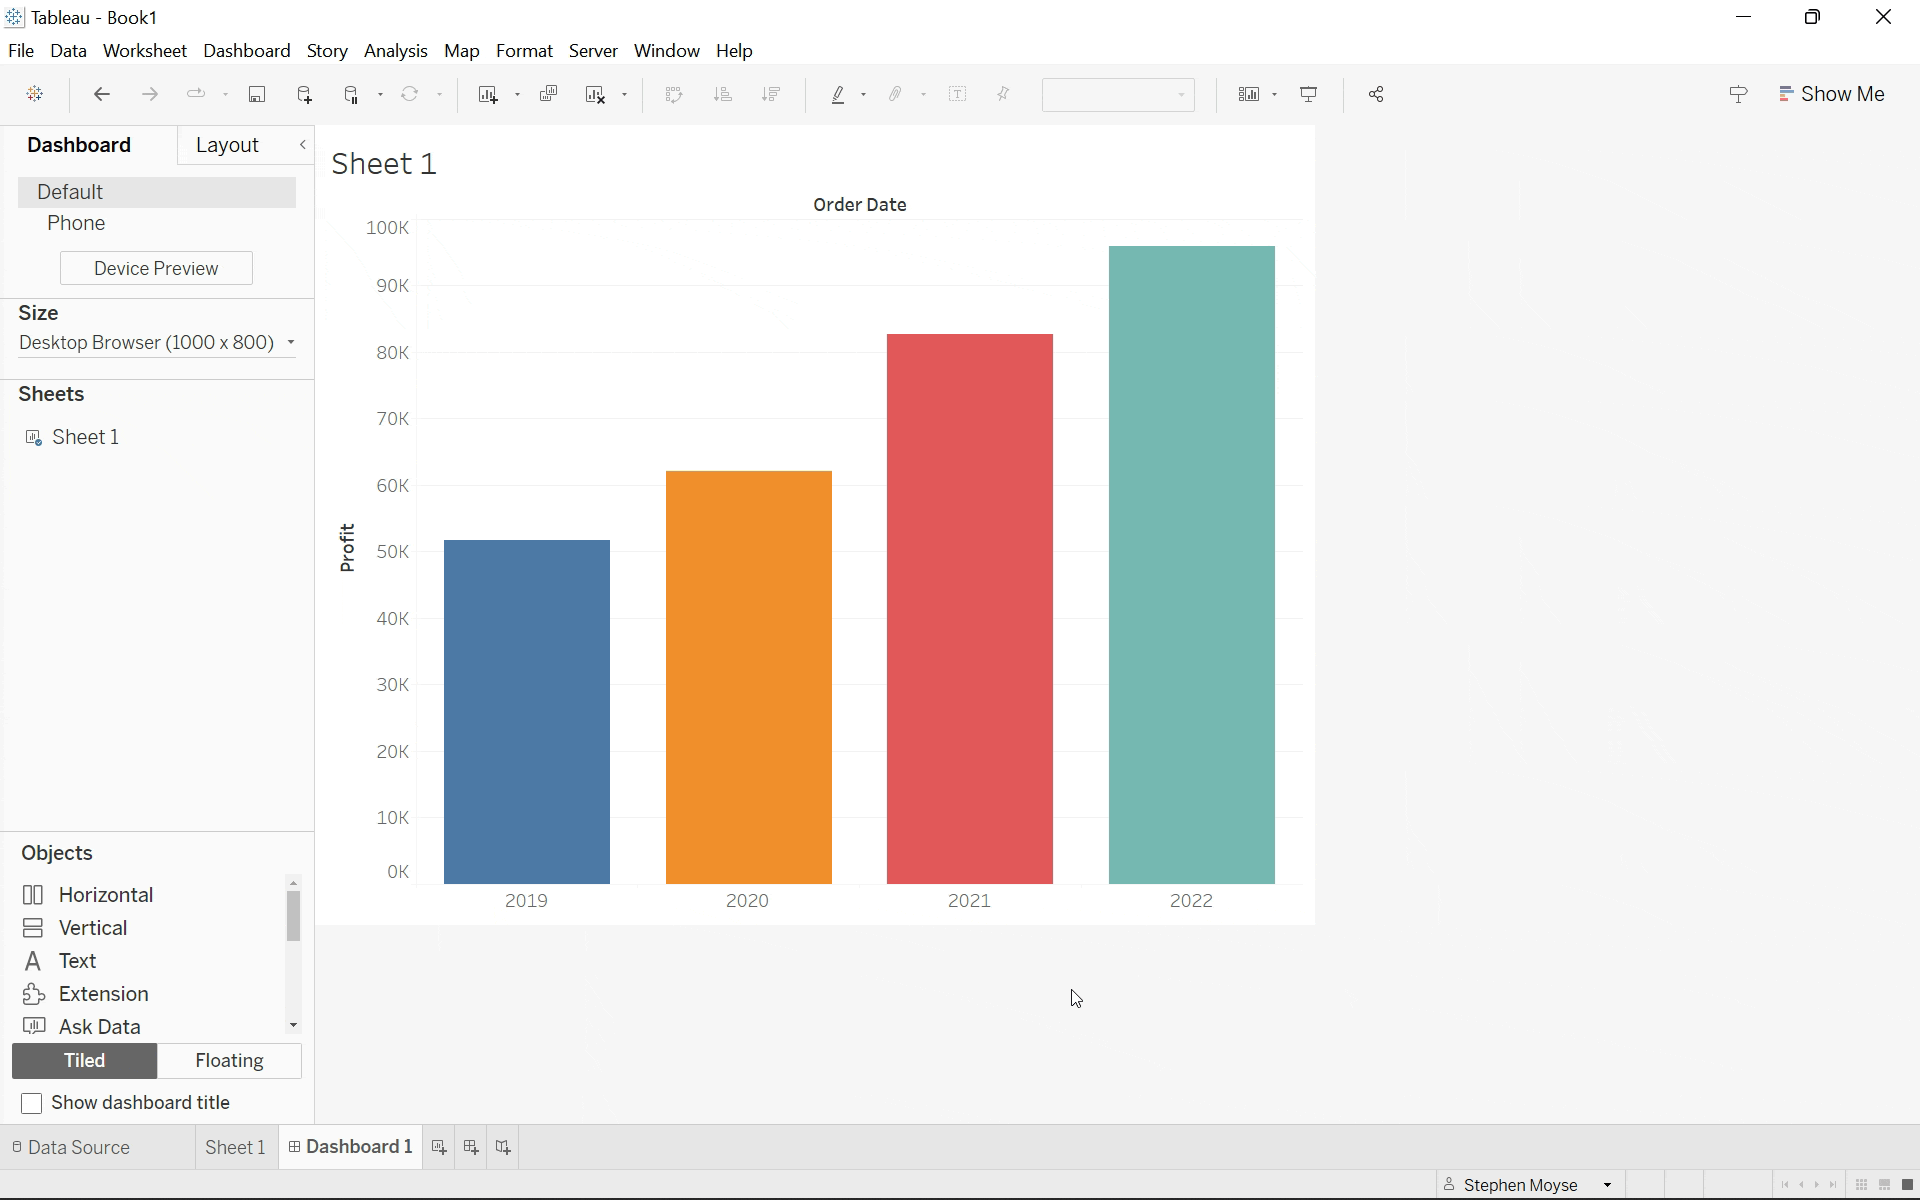Click the Duplicate sheet toolbar icon
This screenshot has height=1200, width=1920.
[548, 94]
